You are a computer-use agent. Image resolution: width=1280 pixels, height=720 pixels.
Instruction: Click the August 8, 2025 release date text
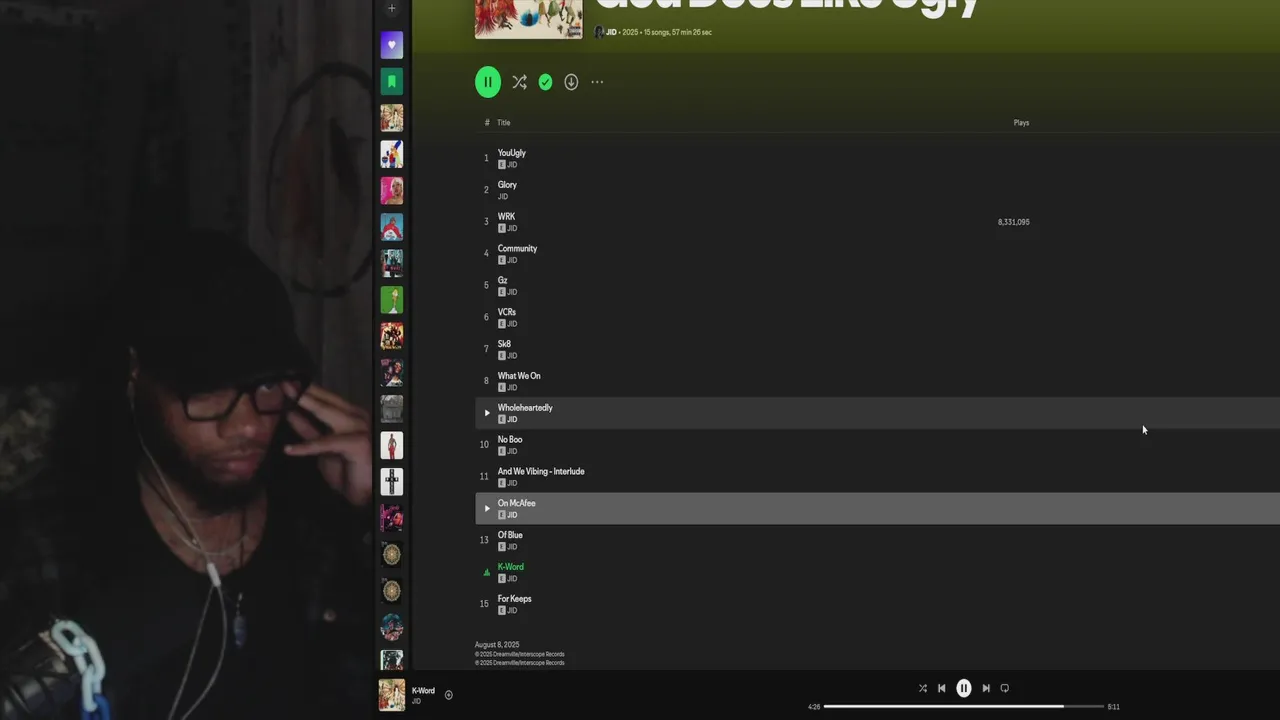(497, 645)
